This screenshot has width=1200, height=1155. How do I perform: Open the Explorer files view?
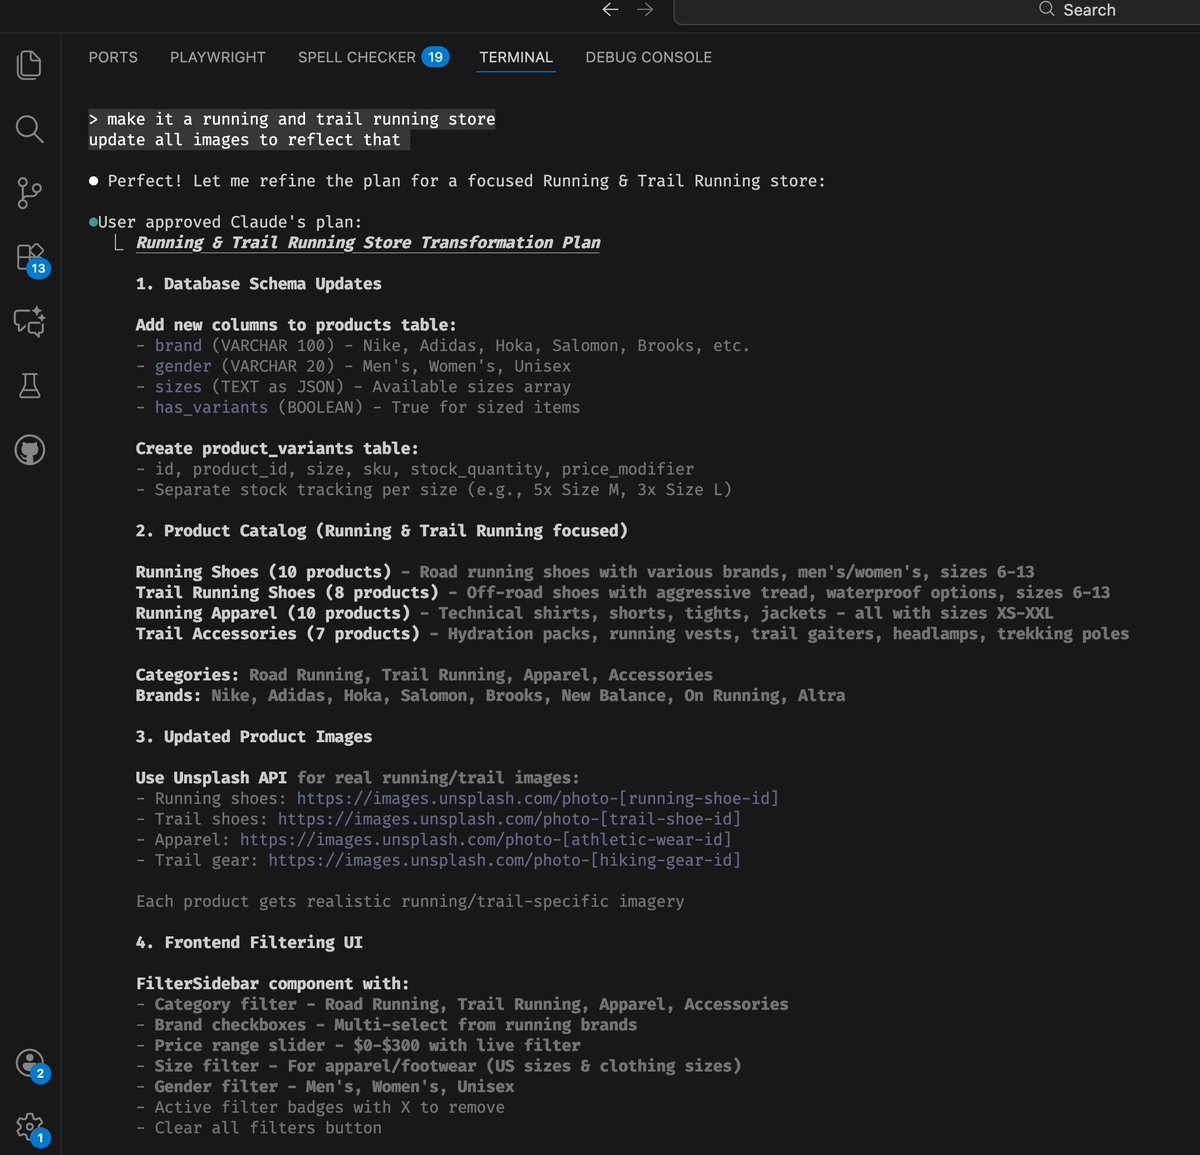[x=30, y=65]
